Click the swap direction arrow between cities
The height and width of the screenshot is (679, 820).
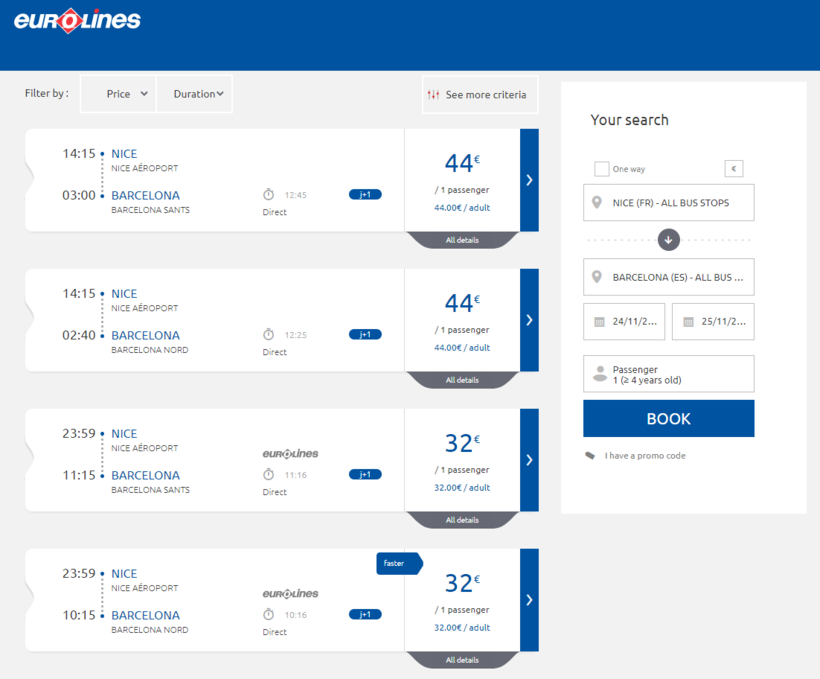click(x=669, y=239)
